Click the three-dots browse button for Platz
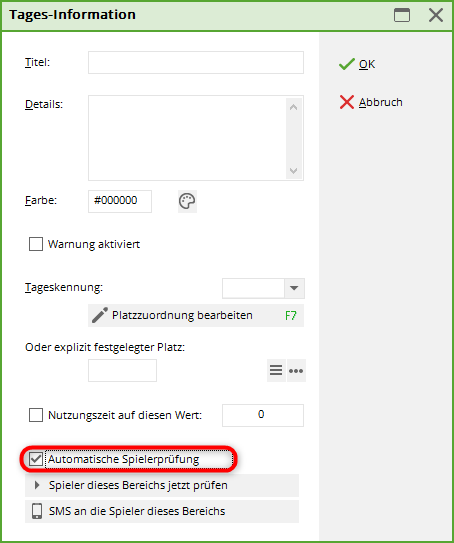 point(296,371)
